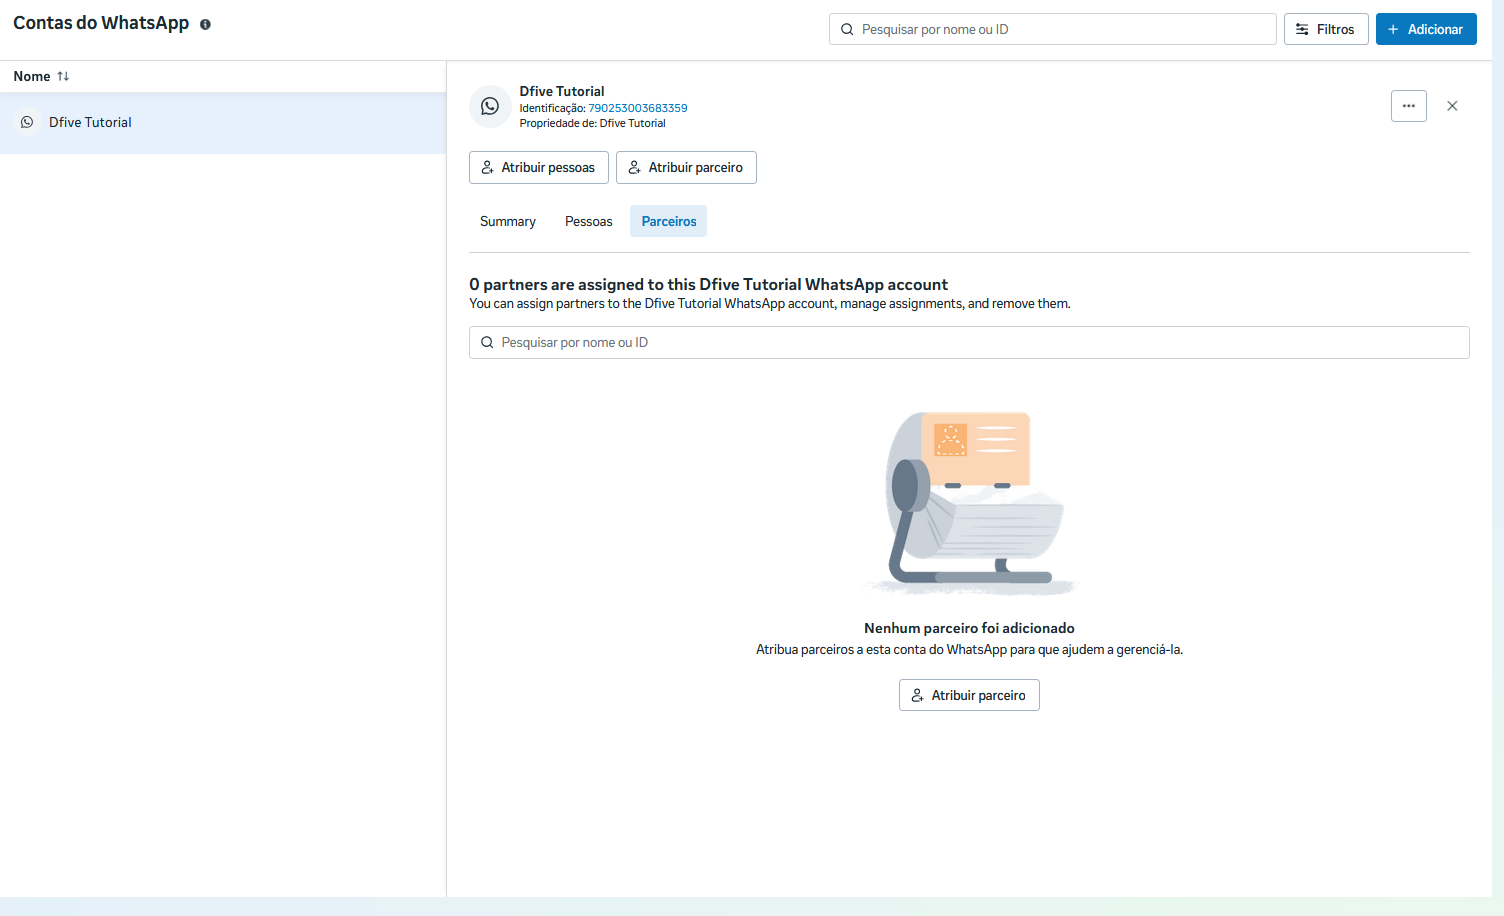The image size is (1504, 916).
Task: Click the sort arrows next to Nome
Action: pos(63,76)
